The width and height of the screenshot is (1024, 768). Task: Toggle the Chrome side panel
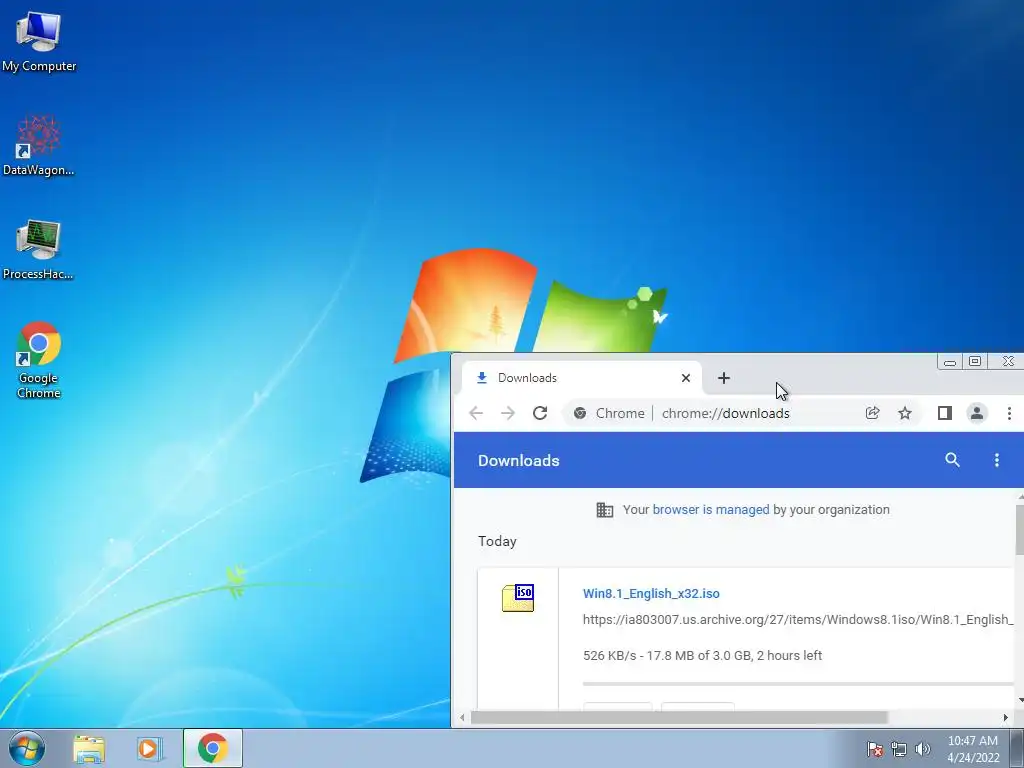(944, 413)
